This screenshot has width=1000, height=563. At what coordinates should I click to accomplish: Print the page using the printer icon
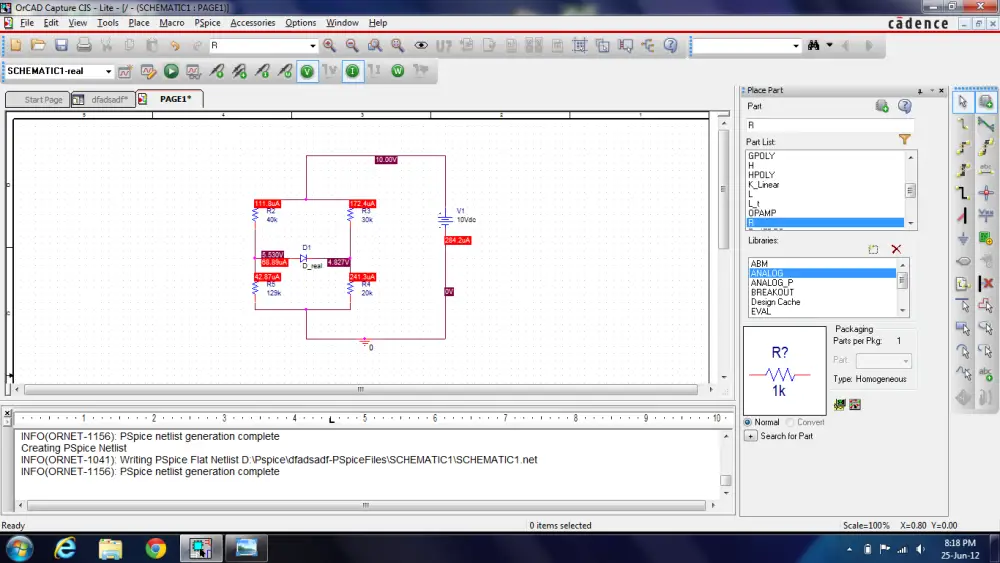pos(84,45)
